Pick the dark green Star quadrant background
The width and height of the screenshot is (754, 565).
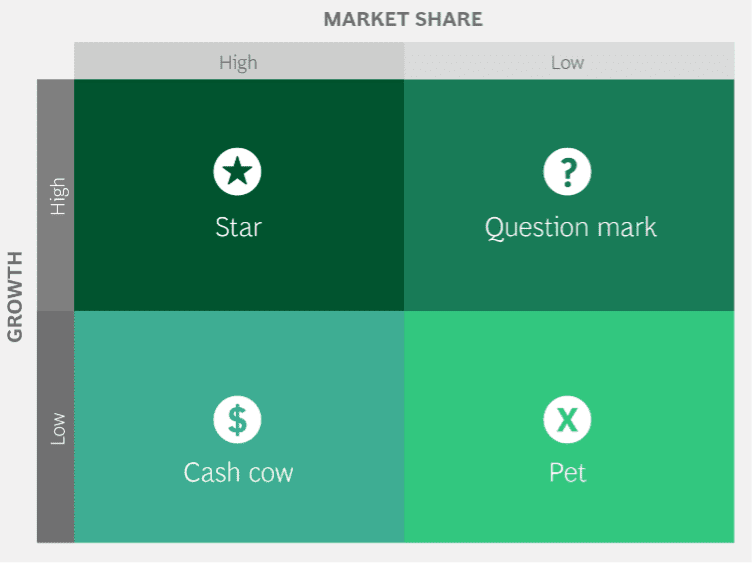point(239,279)
